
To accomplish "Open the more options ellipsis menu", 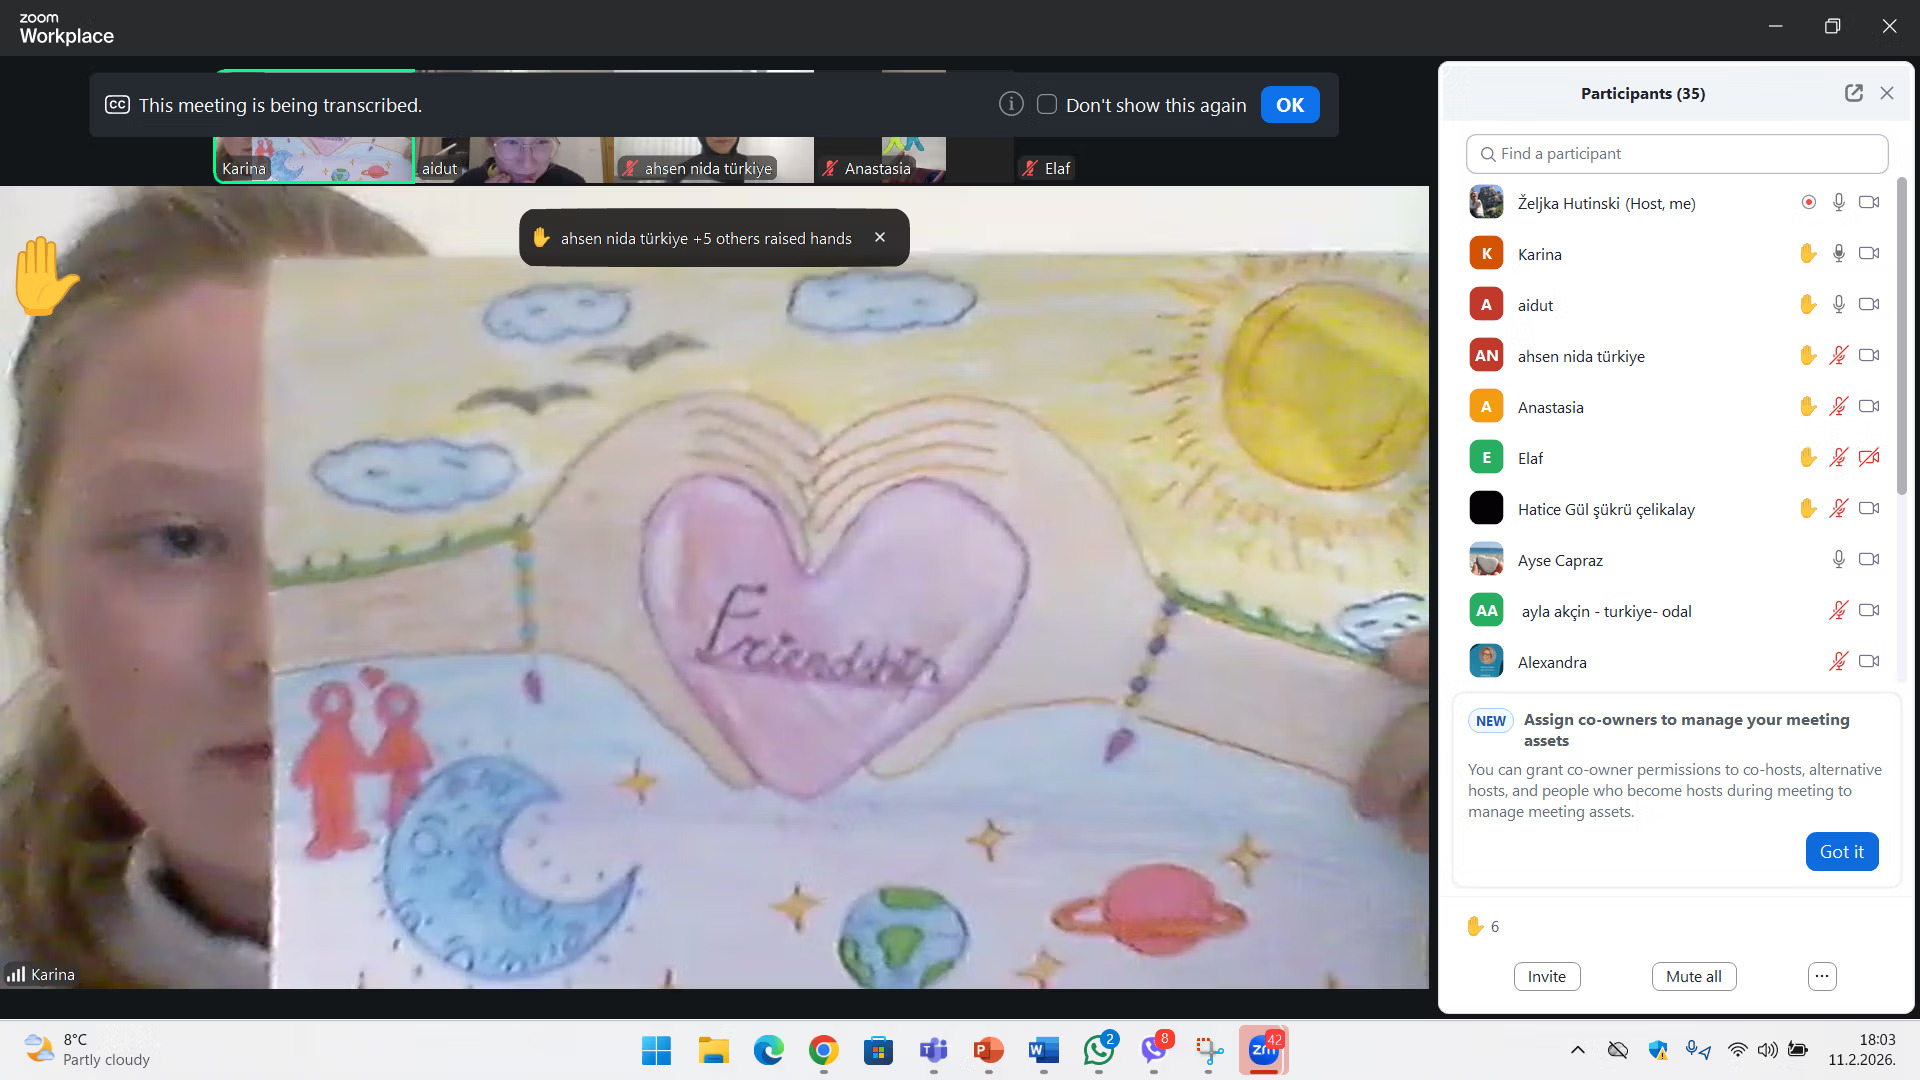I will pos(1822,977).
